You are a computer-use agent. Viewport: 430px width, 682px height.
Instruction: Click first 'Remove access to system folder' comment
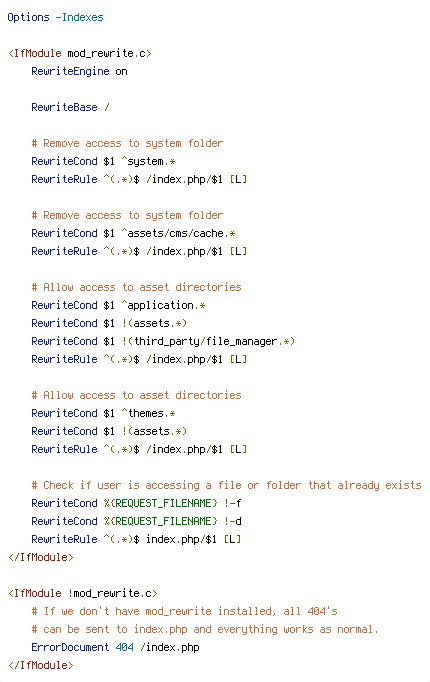pyautogui.click(x=127, y=144)
